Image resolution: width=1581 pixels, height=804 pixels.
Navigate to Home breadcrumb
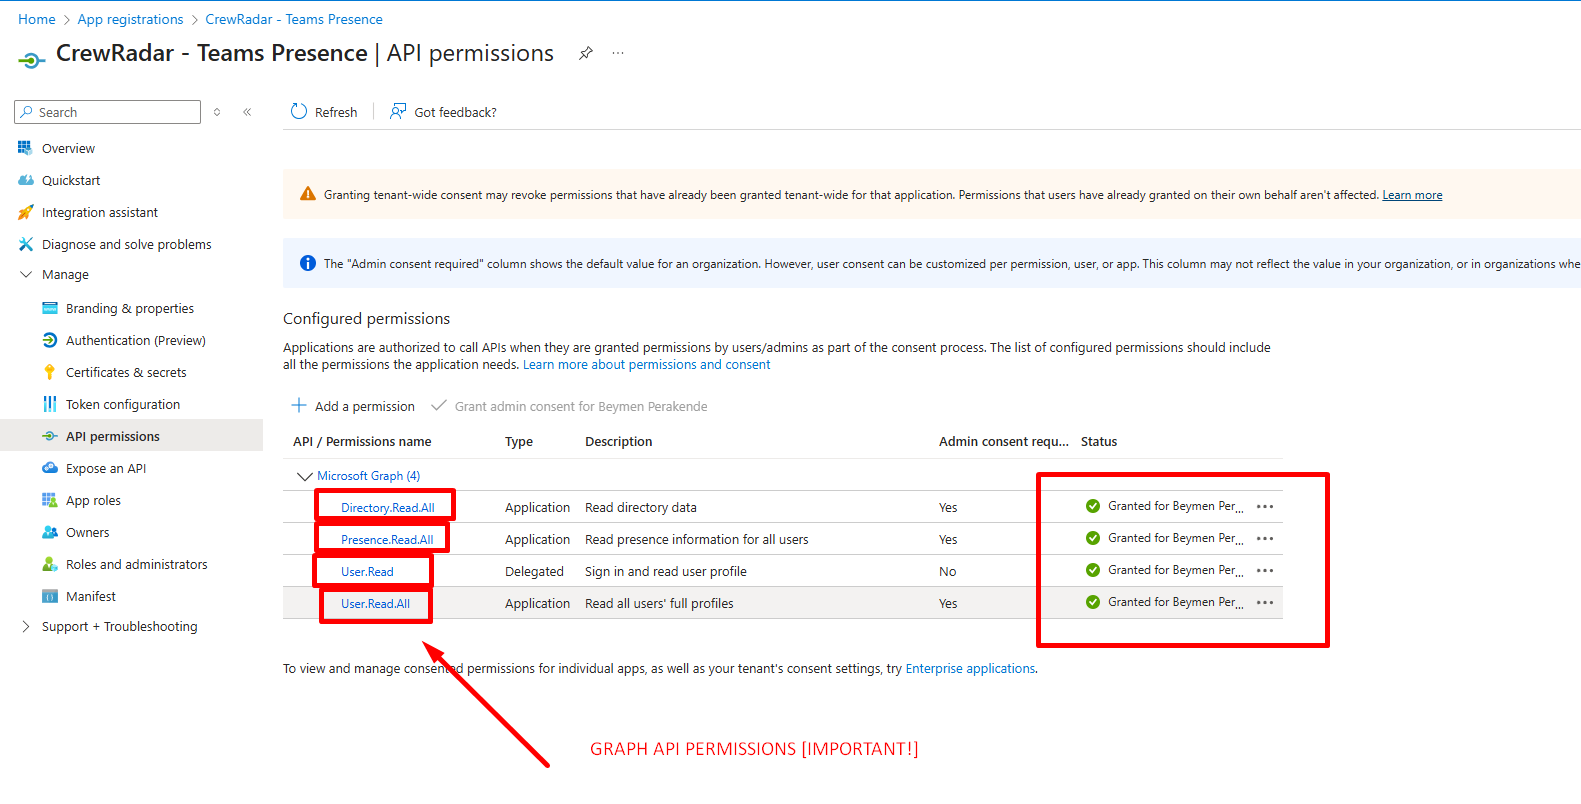coord(37,19)
